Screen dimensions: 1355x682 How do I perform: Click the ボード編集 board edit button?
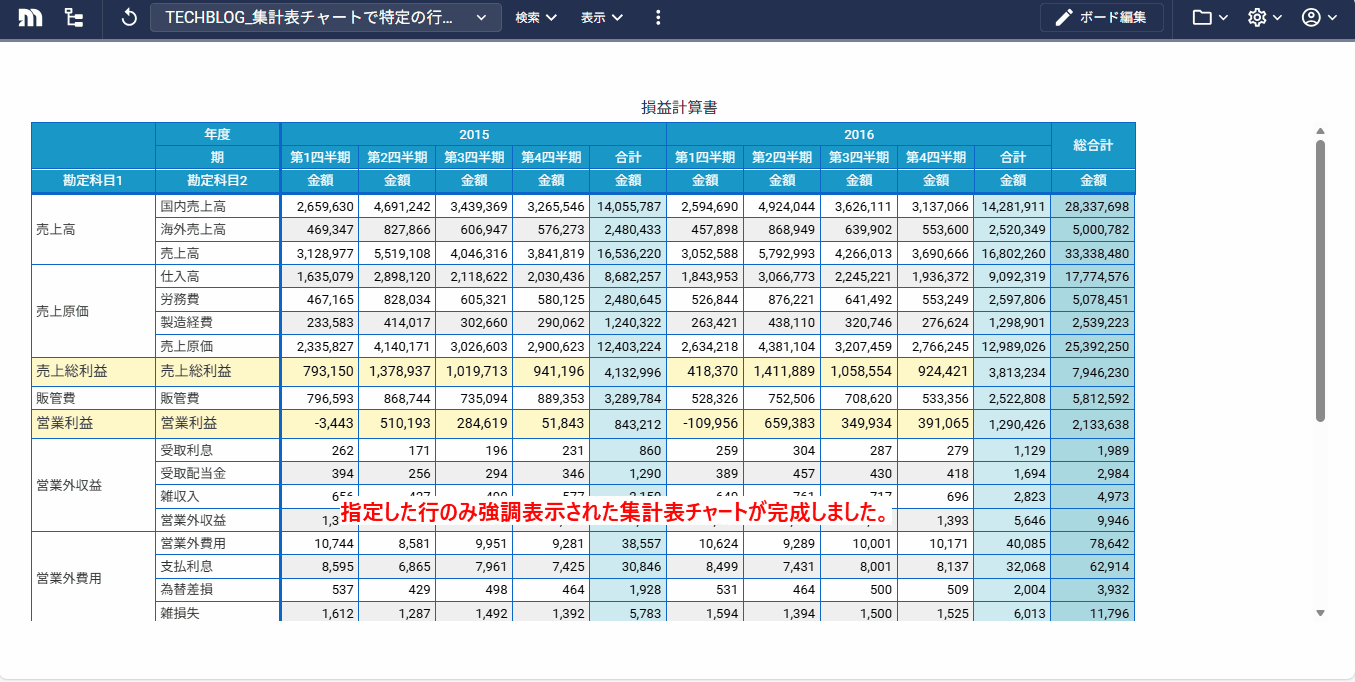pyautogui.click(x=1101, y=17)
